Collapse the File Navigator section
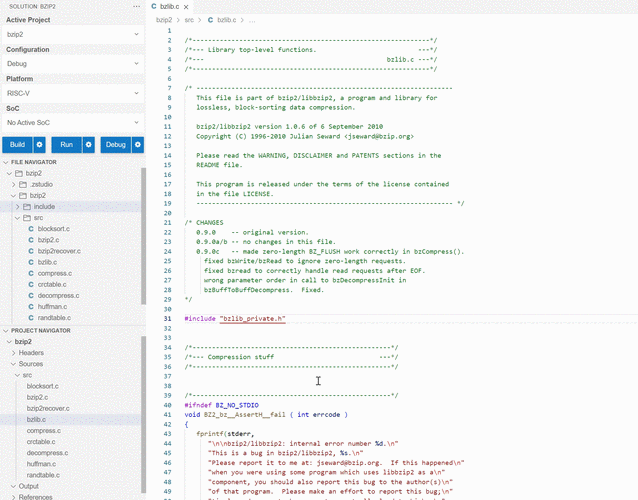This screenshot has width=638, height=500. pos(4,162)
